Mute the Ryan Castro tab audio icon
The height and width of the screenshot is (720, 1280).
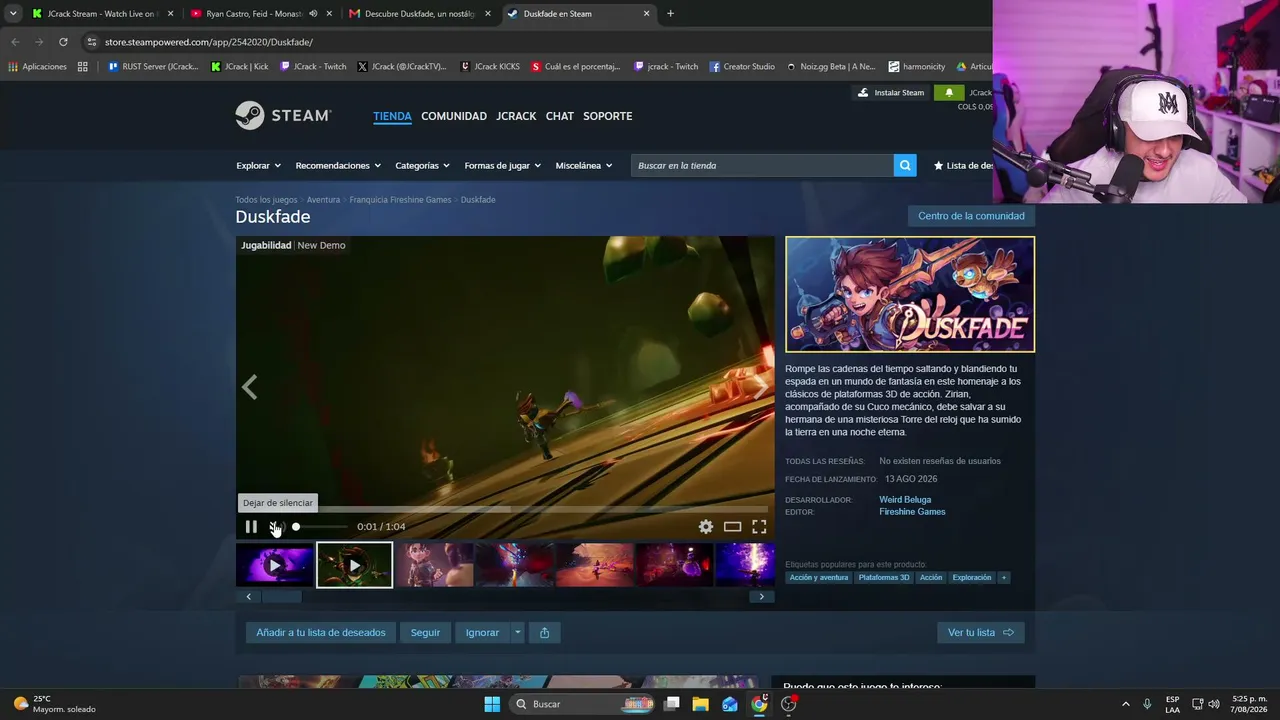[313, 14]
